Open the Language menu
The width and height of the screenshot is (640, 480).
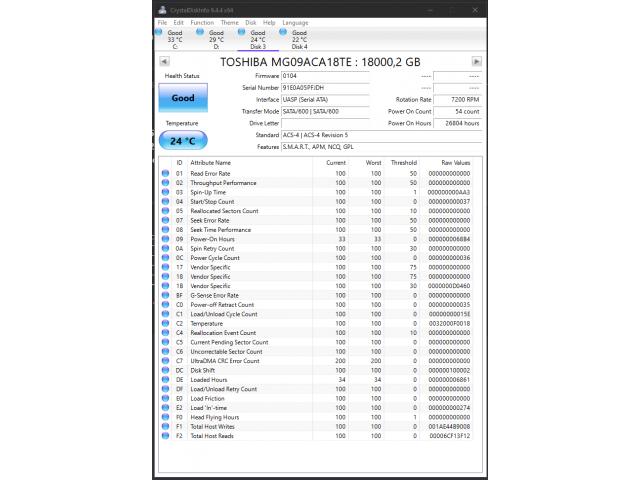(295, 22)
